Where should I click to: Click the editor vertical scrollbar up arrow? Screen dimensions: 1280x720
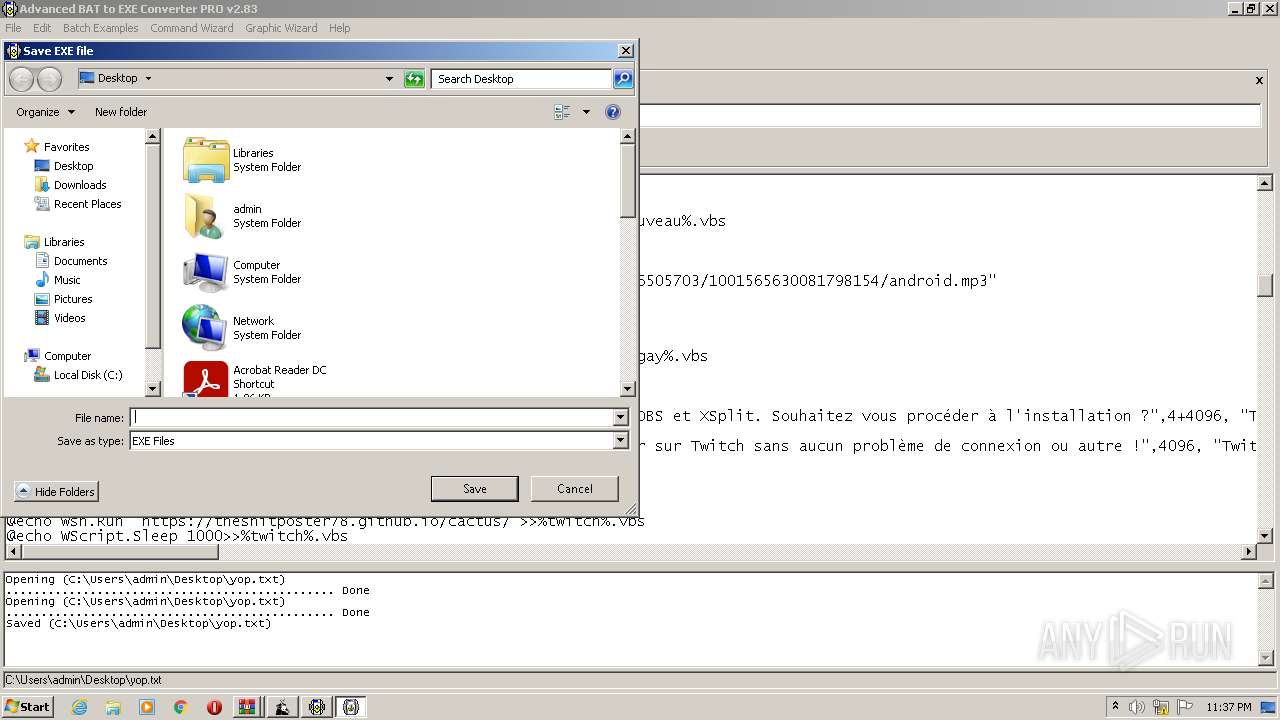click(1265, 183)
